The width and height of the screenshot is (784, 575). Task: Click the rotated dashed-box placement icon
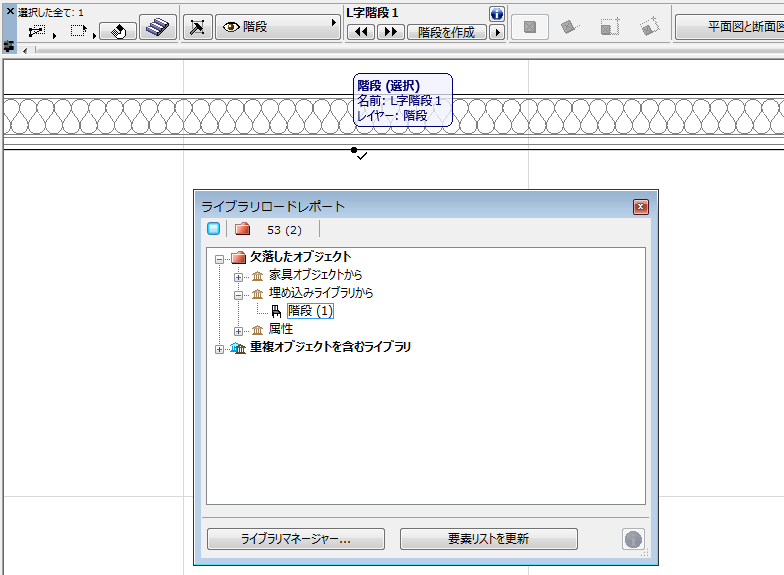point(649,26)
